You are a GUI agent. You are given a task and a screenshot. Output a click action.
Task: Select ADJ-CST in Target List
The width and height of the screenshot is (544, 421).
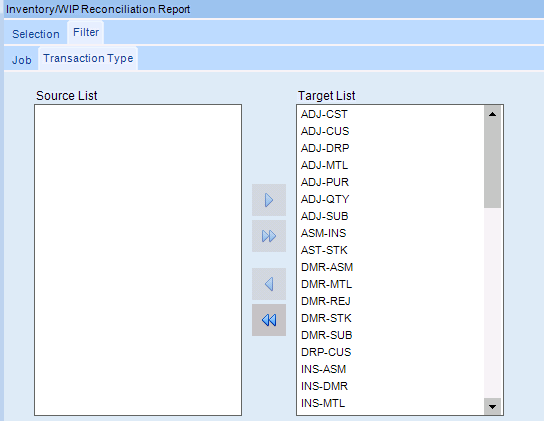(x=390, y=114)
